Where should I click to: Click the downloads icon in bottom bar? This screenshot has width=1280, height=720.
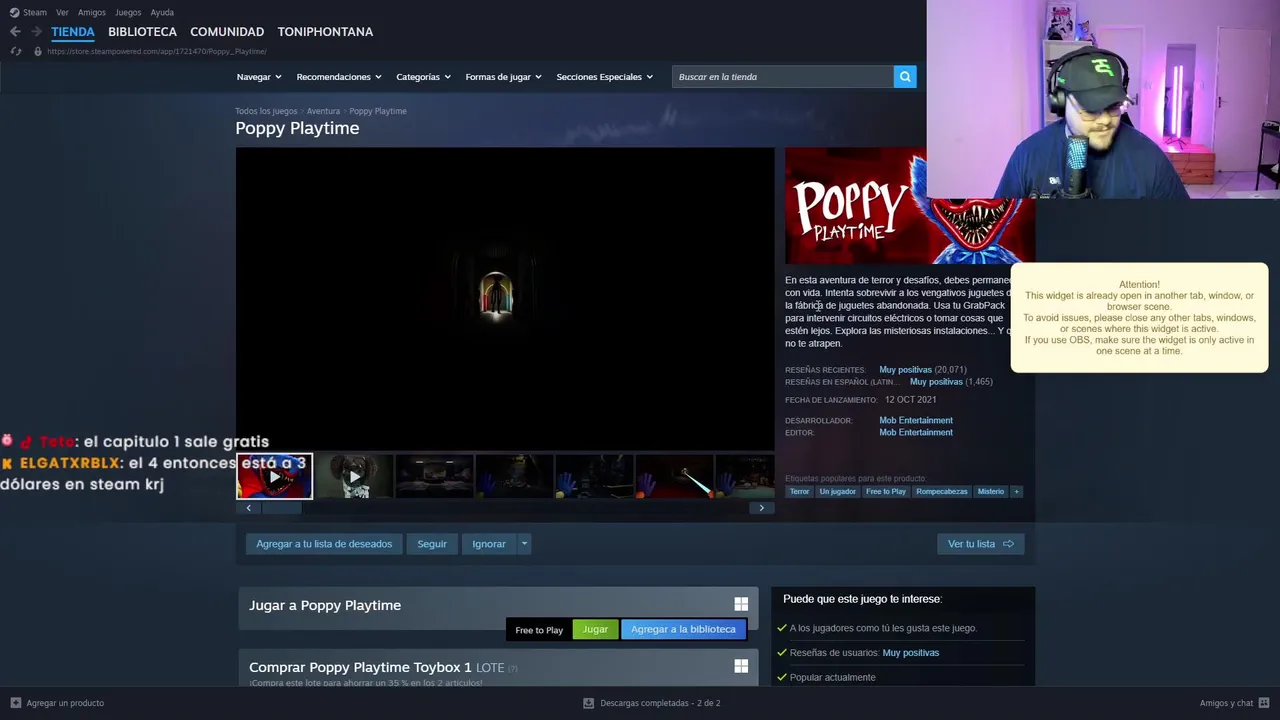(x=588, y=703)
